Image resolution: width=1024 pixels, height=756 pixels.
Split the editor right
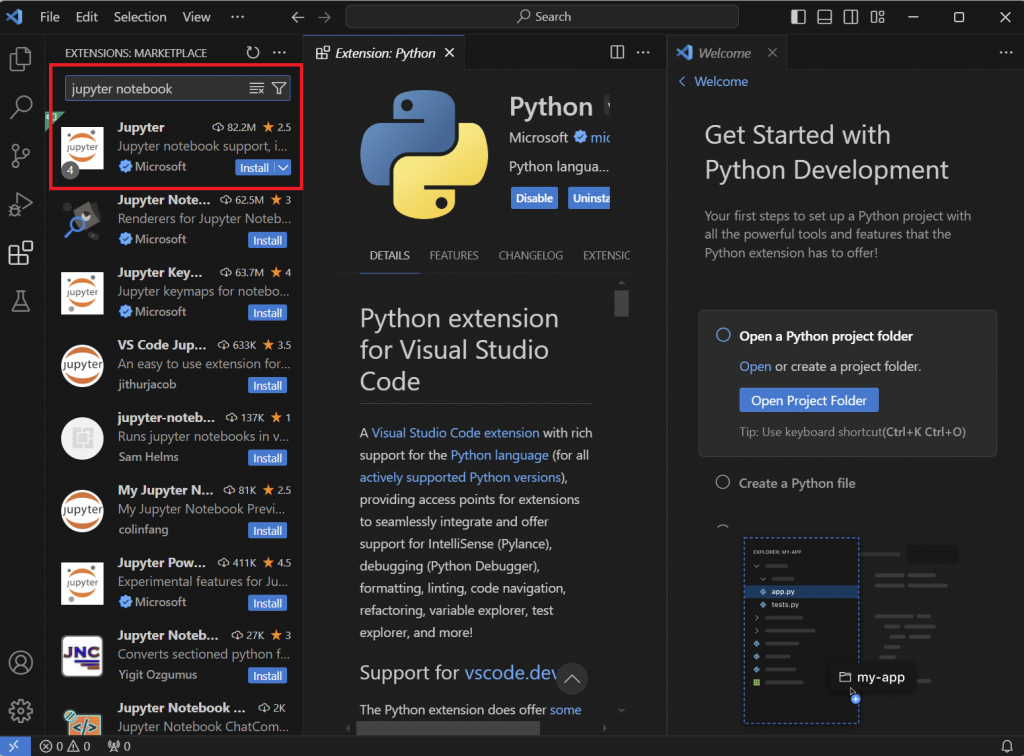[617, 53]
